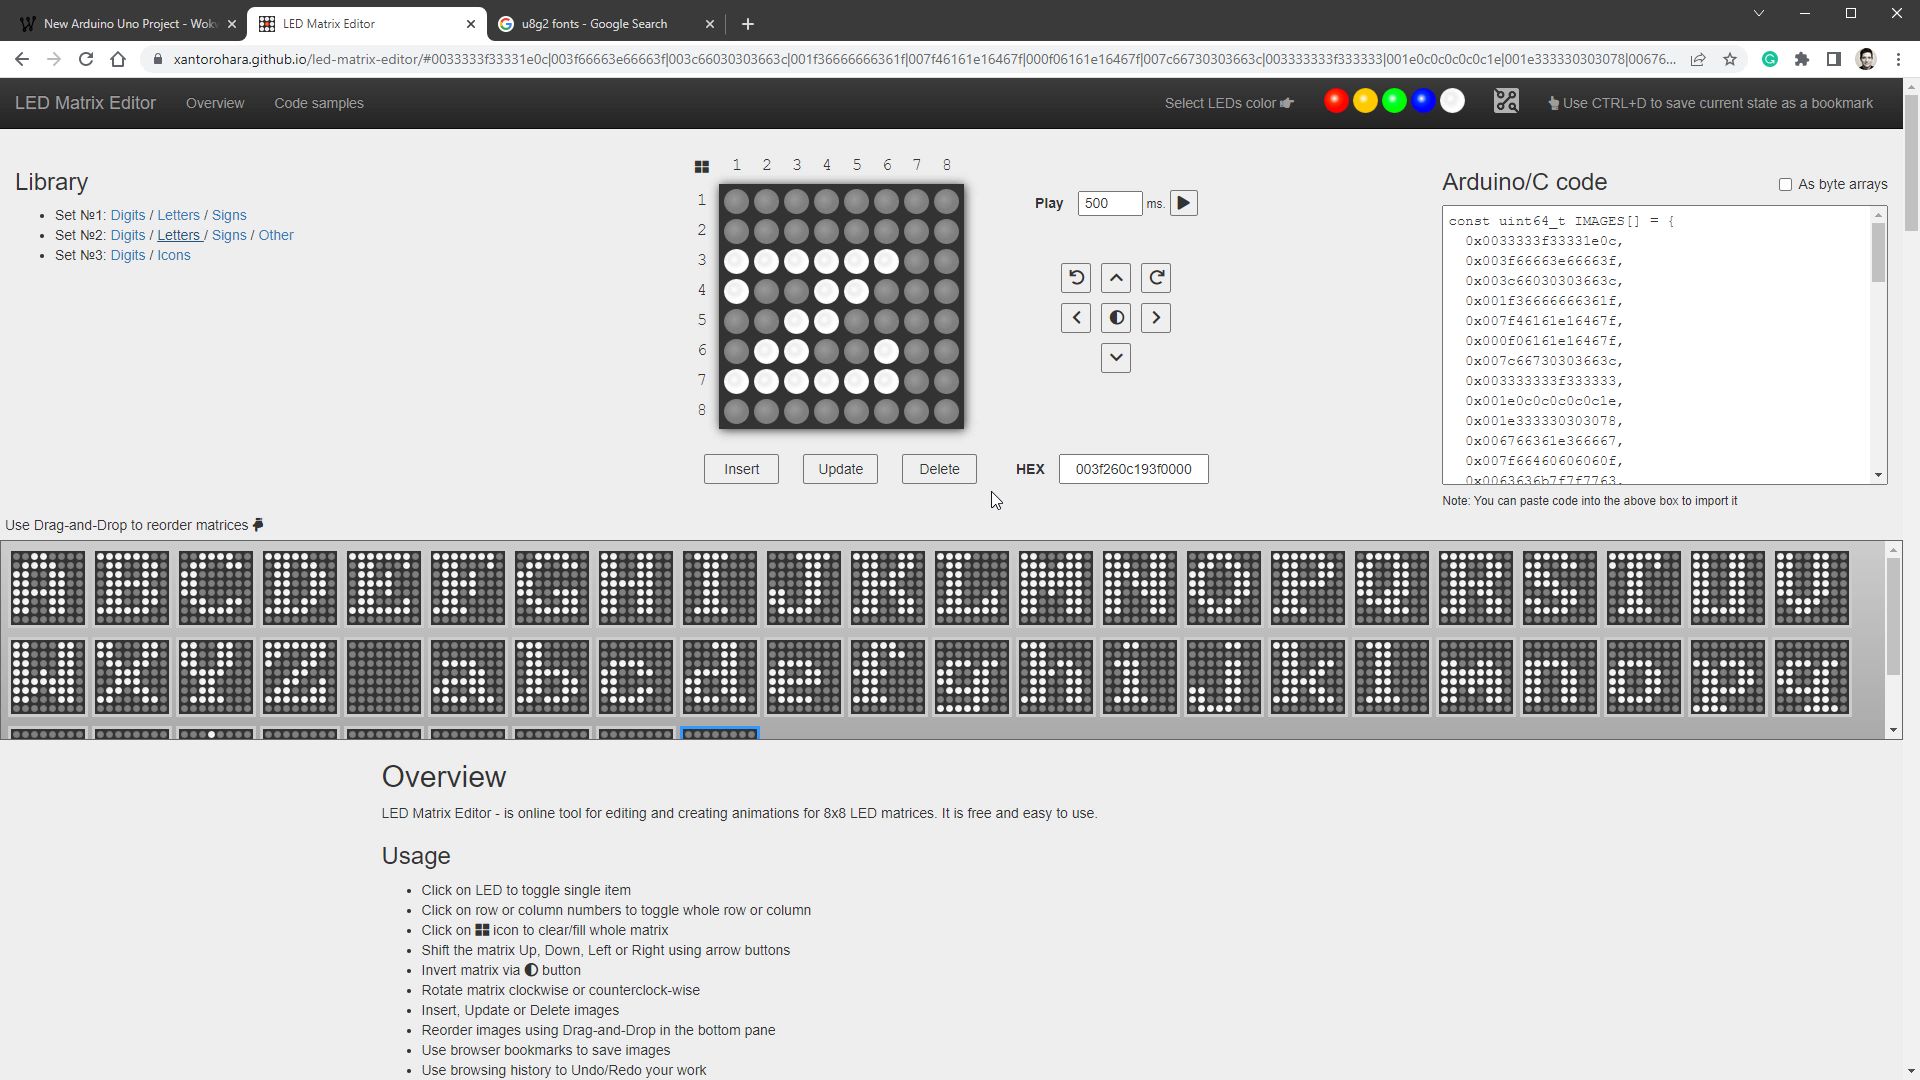Shift the matrix up using arrow button
This screenshot has width=1920, height=1080.
[1116, 277]
